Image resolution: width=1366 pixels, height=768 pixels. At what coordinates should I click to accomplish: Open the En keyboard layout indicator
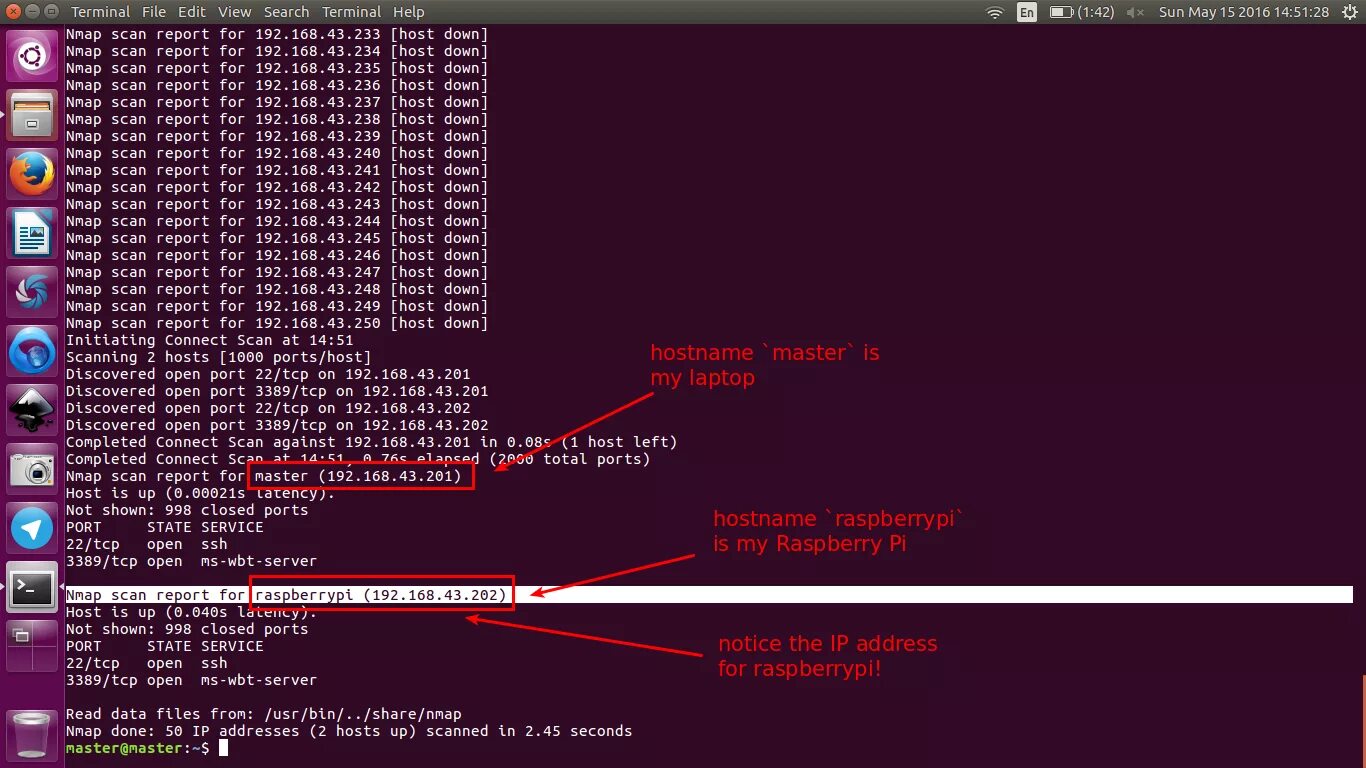1027,12
